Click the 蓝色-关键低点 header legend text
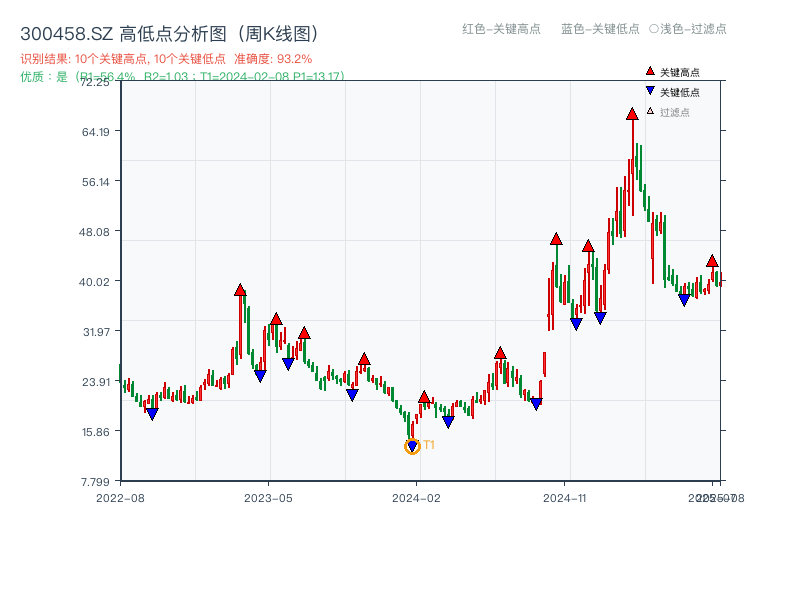Image resolution: width=800 pixels, height=600 pixels. tap(600, 29)
